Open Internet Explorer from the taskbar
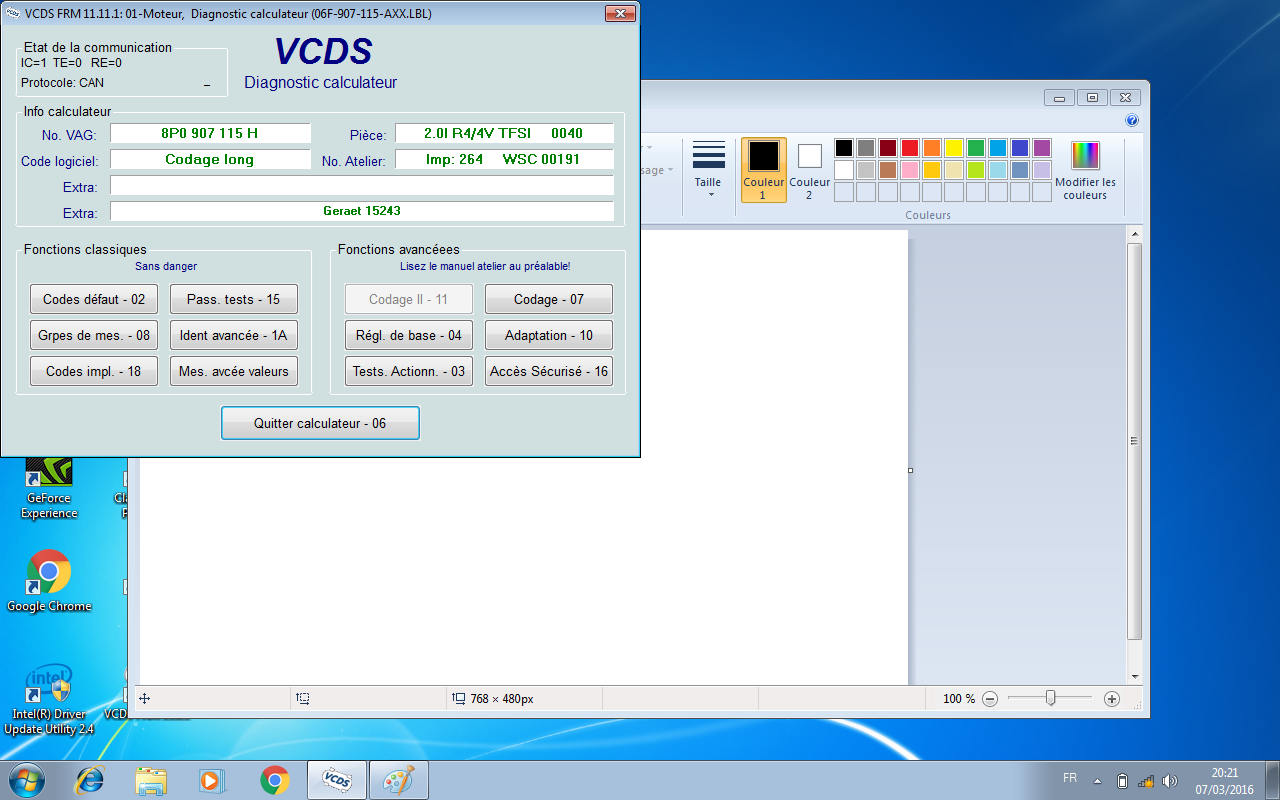 tap(91, 780)
